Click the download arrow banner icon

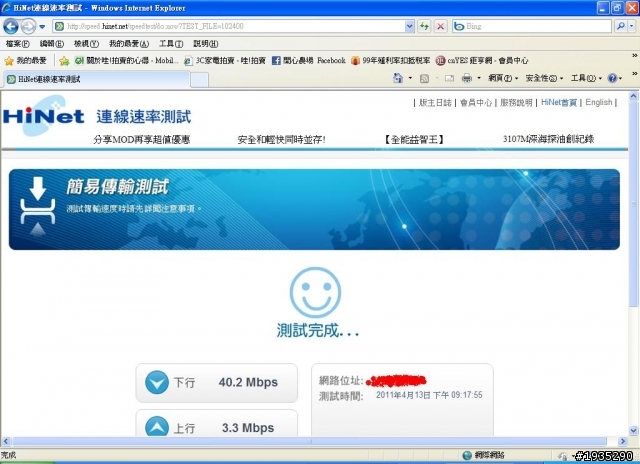[x=38, y=206]
